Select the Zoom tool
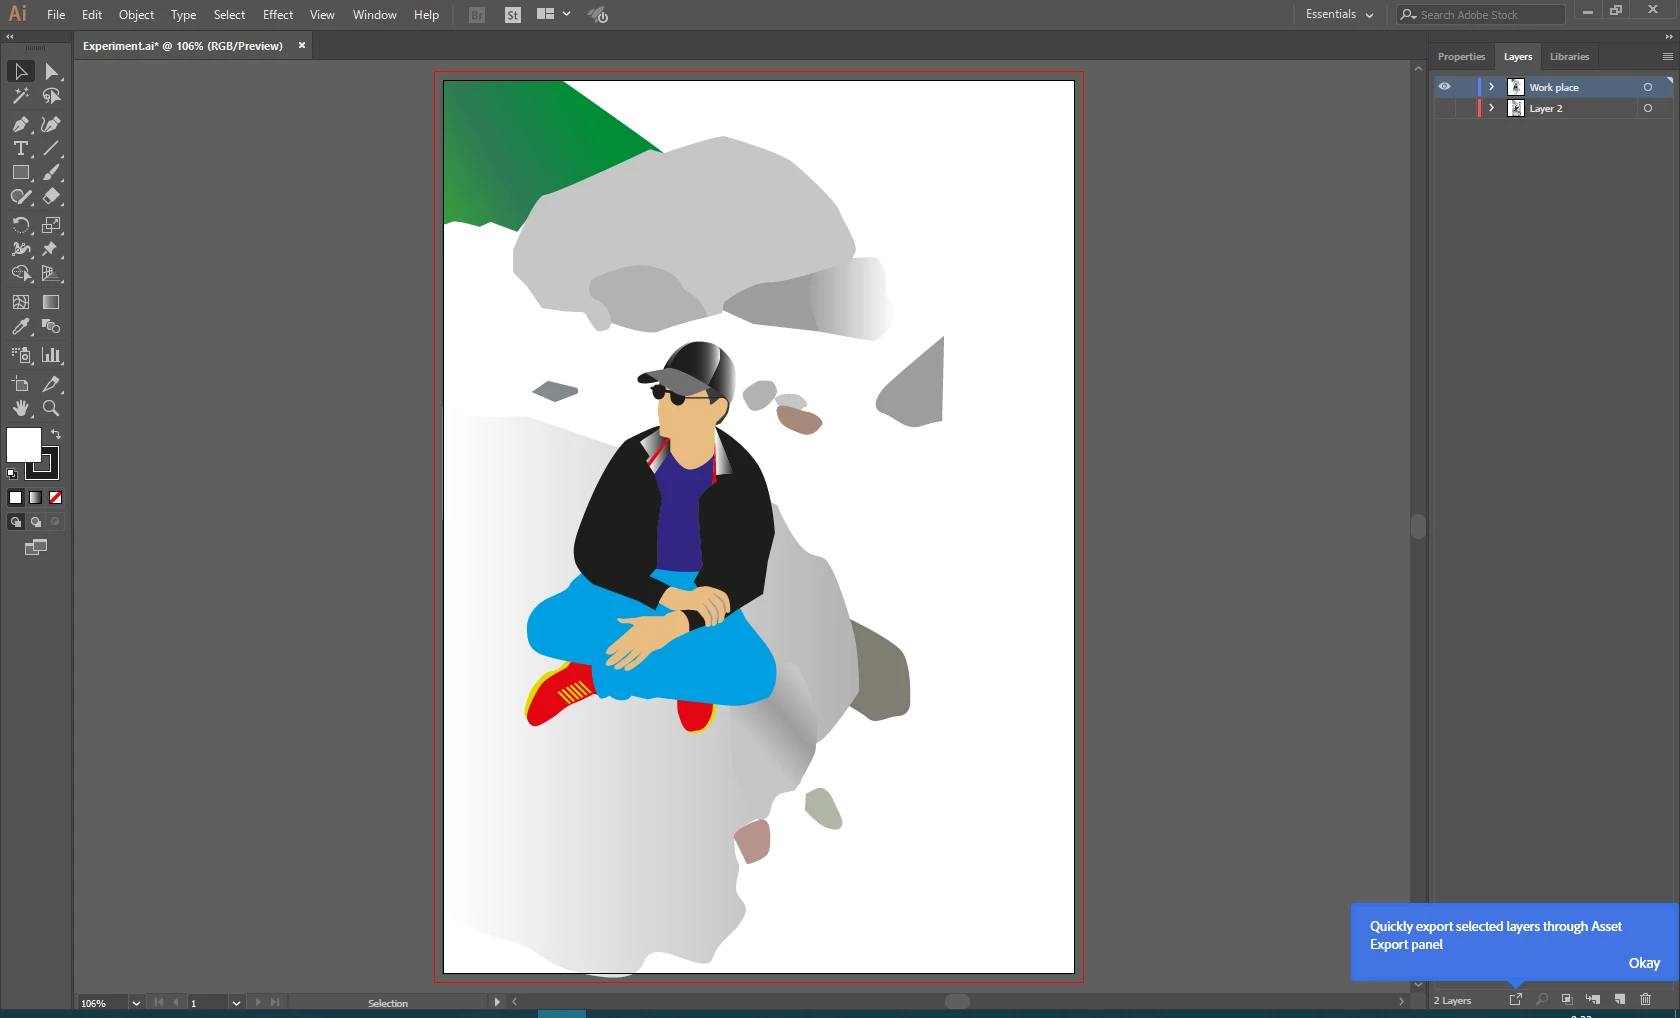The height and width of the screenshot is (1018, 1680). 52,408
